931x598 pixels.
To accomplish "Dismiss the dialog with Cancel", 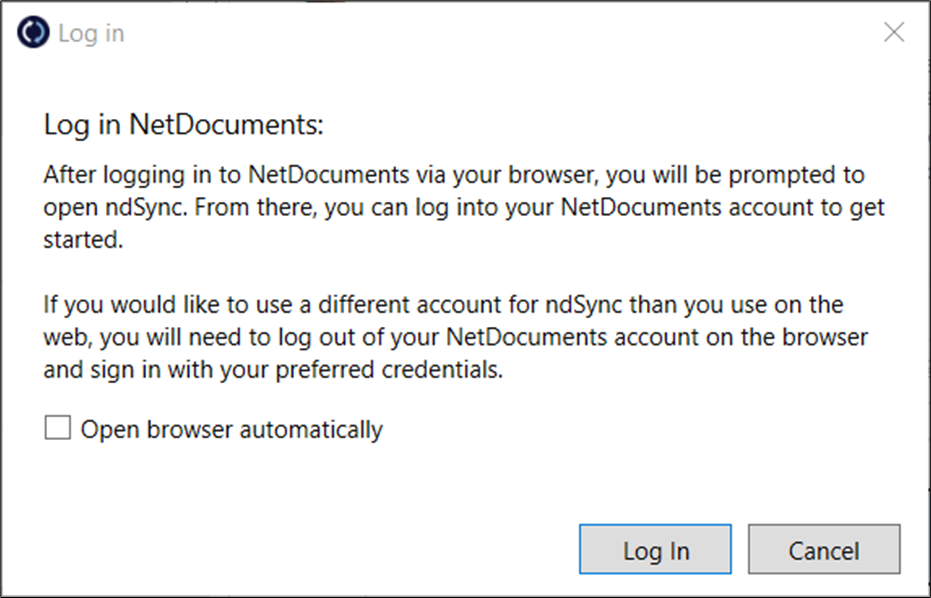I will [x=824, y=549].
